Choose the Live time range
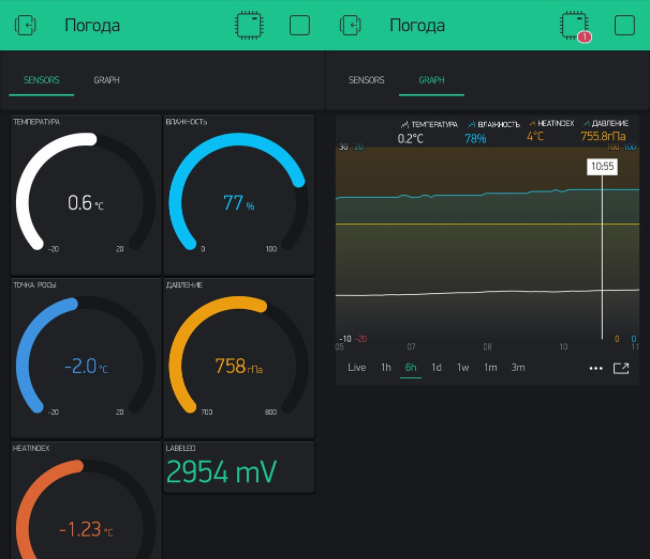The height and width of the screenshot is (559, 650). pos(357,367)
